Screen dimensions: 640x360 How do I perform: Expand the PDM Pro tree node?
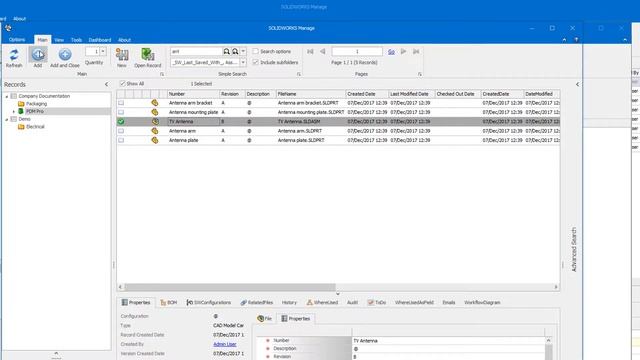click(x=14, y=111)
